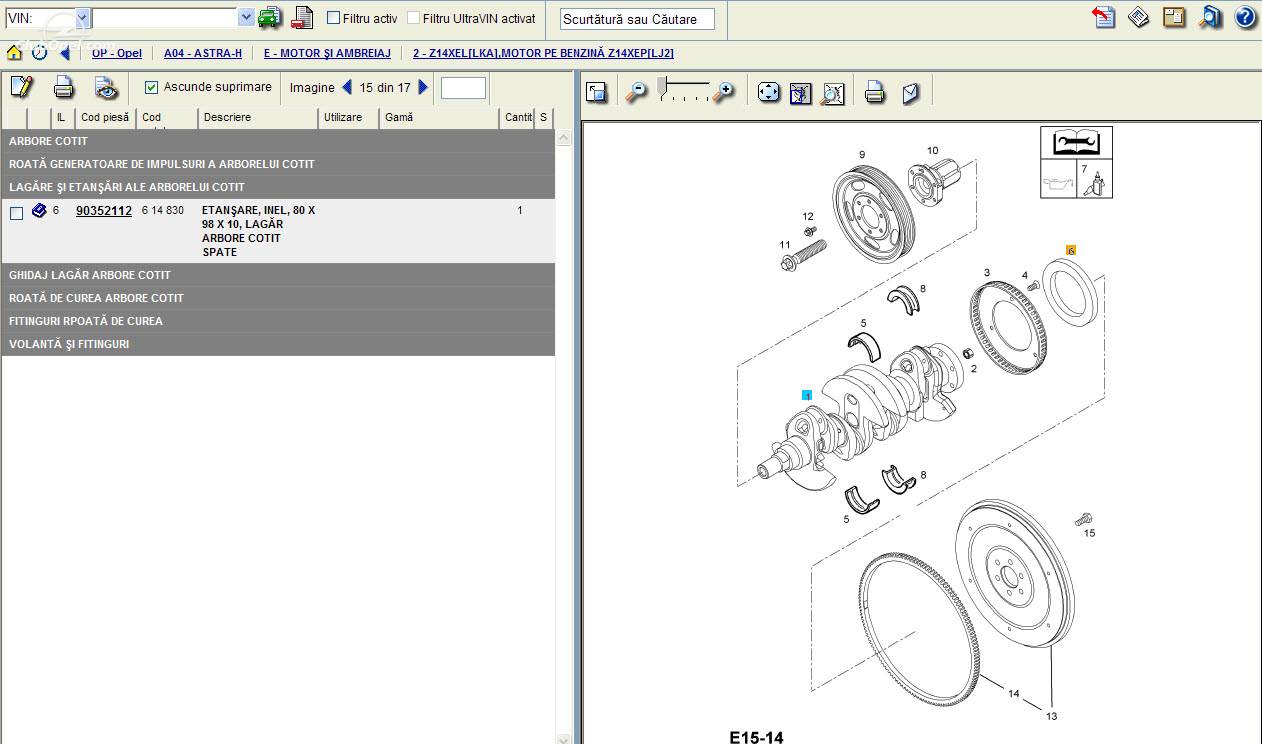Open E - MOTOR ŞI AMBREIAJ breadcrumb
Screen dimensions: 1262x744
tap(327, 53)
